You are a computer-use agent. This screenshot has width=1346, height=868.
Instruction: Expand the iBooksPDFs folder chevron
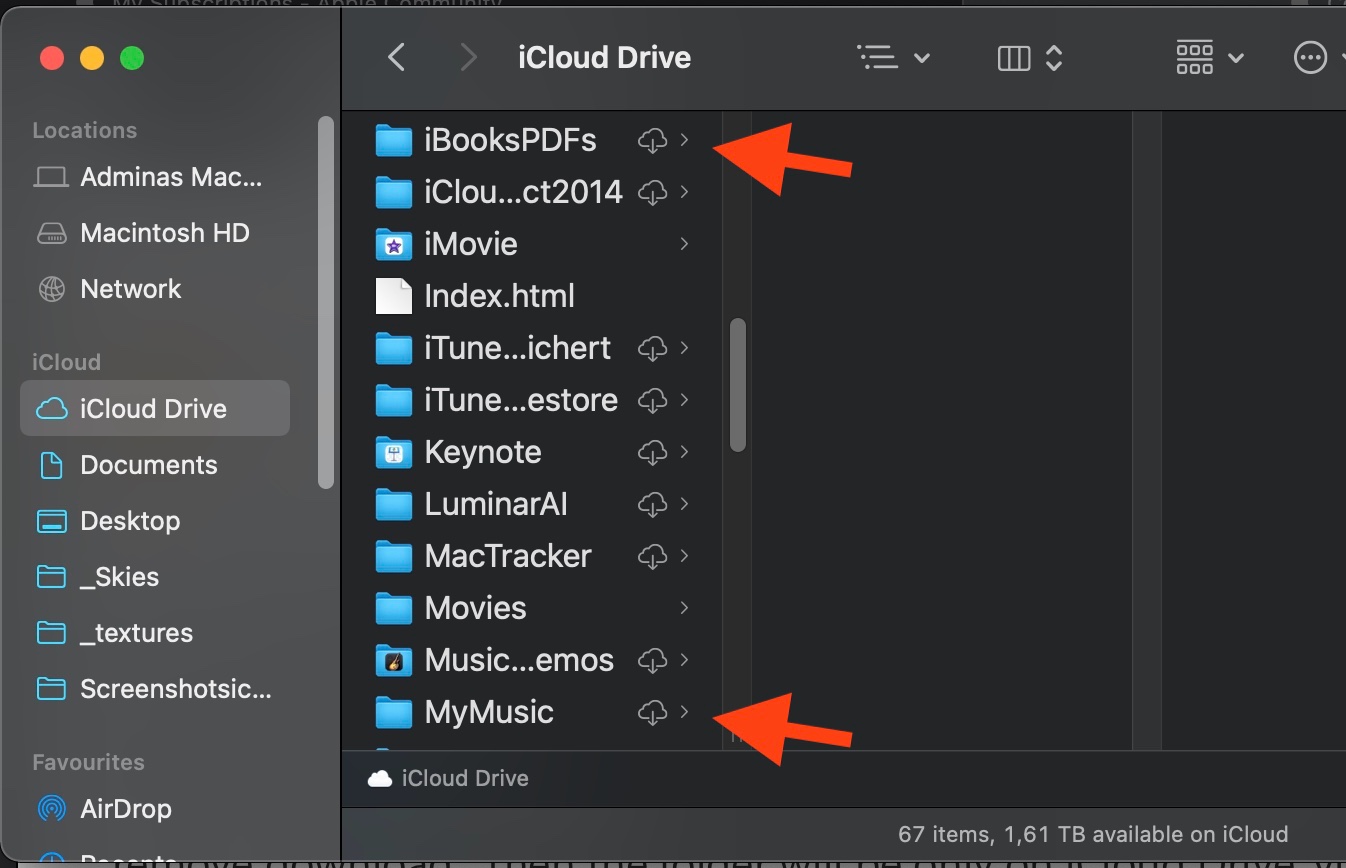tap(685, 140)
